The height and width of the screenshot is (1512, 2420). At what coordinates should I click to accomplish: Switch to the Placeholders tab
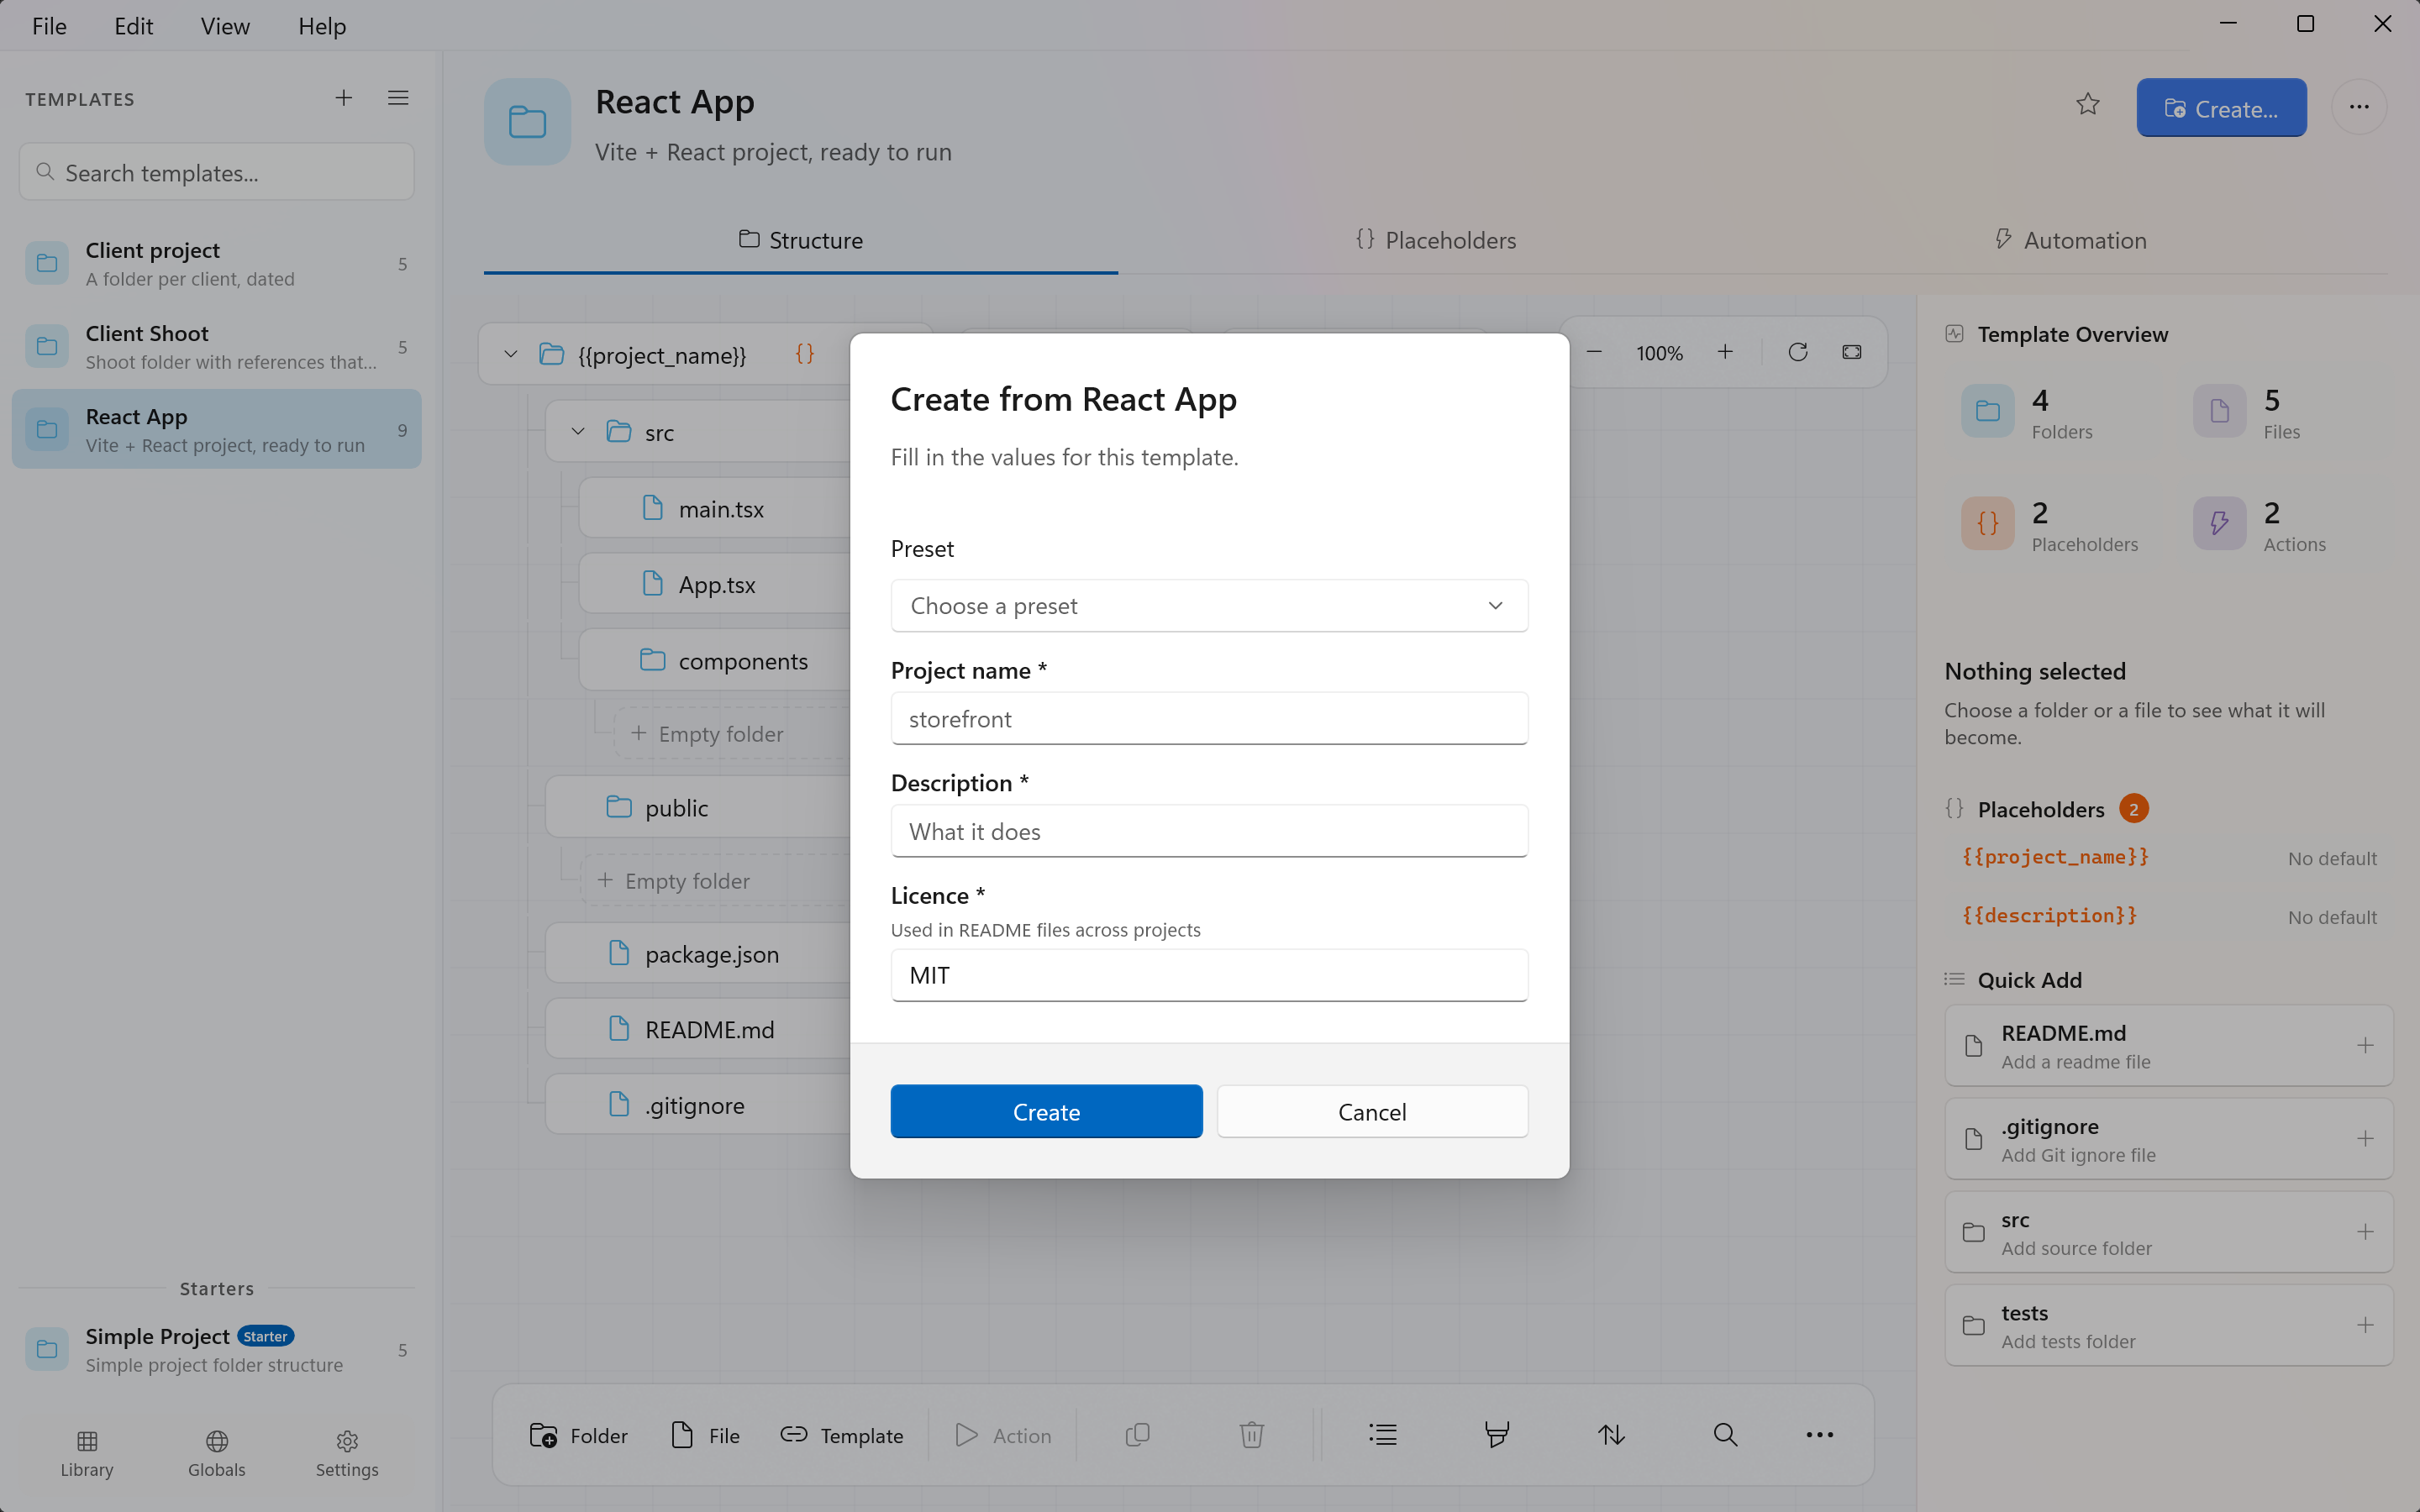(x=1435, y=240)
